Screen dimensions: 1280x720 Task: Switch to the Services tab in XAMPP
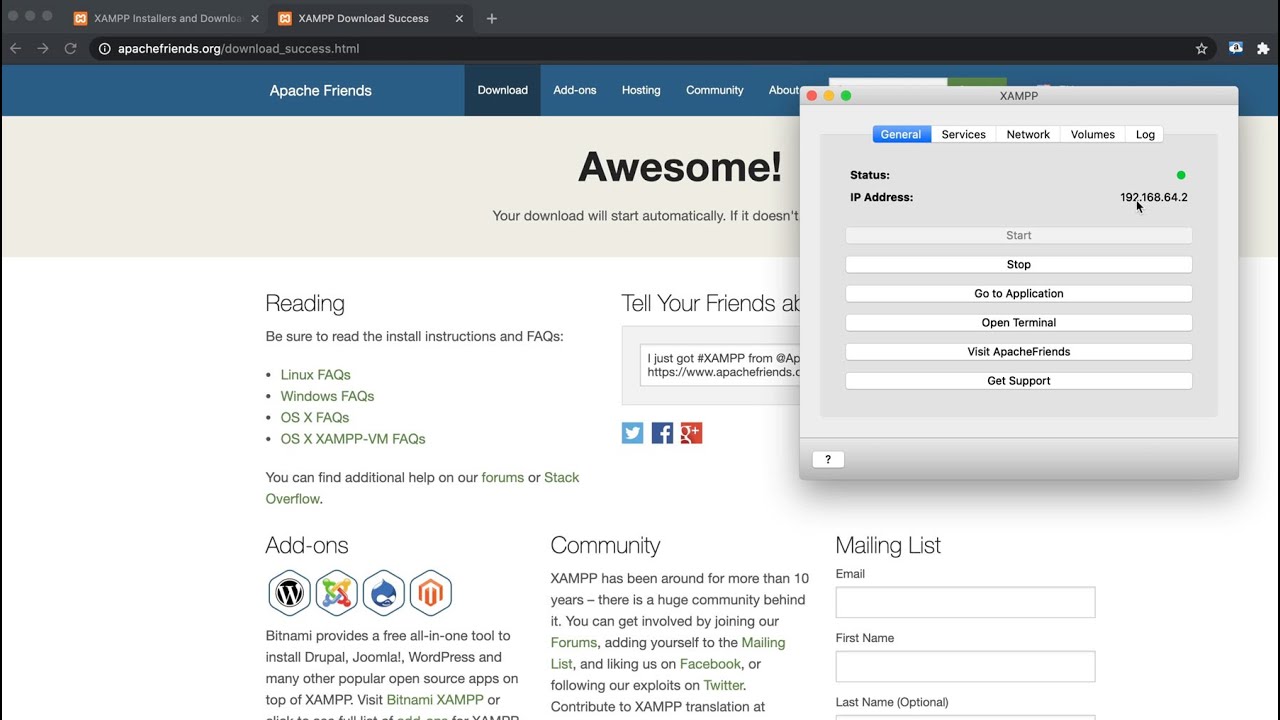point(964,134)
